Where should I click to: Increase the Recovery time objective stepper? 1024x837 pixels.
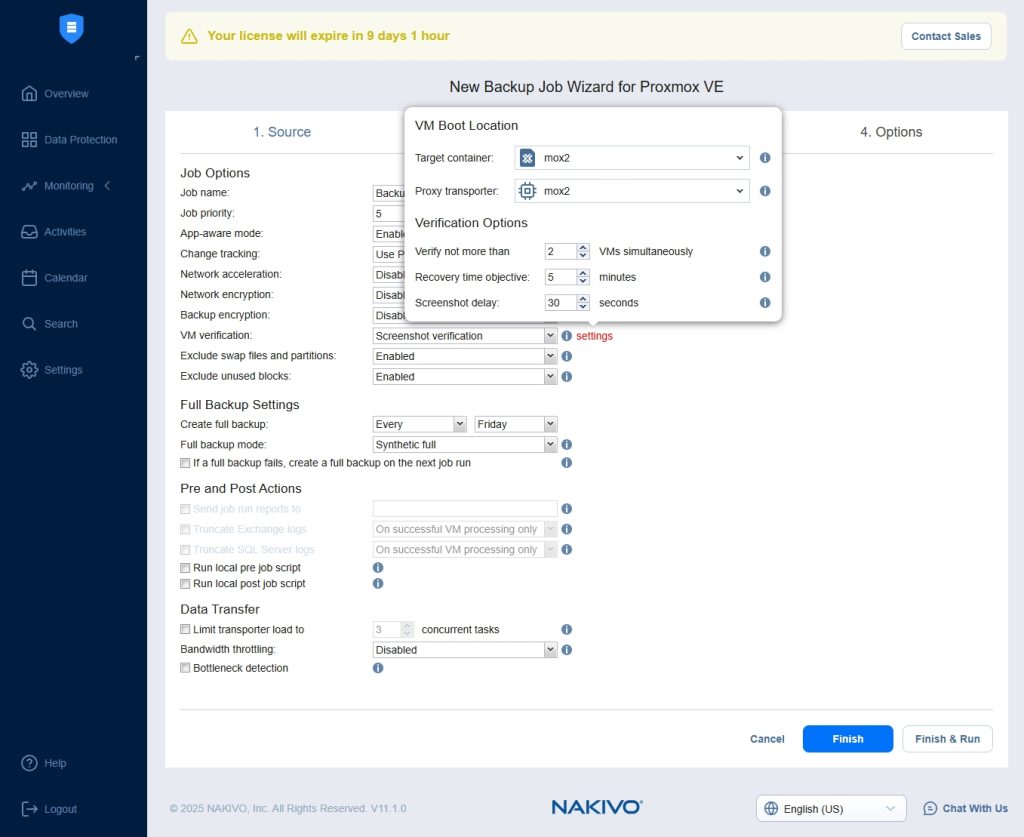pos(583,273)
